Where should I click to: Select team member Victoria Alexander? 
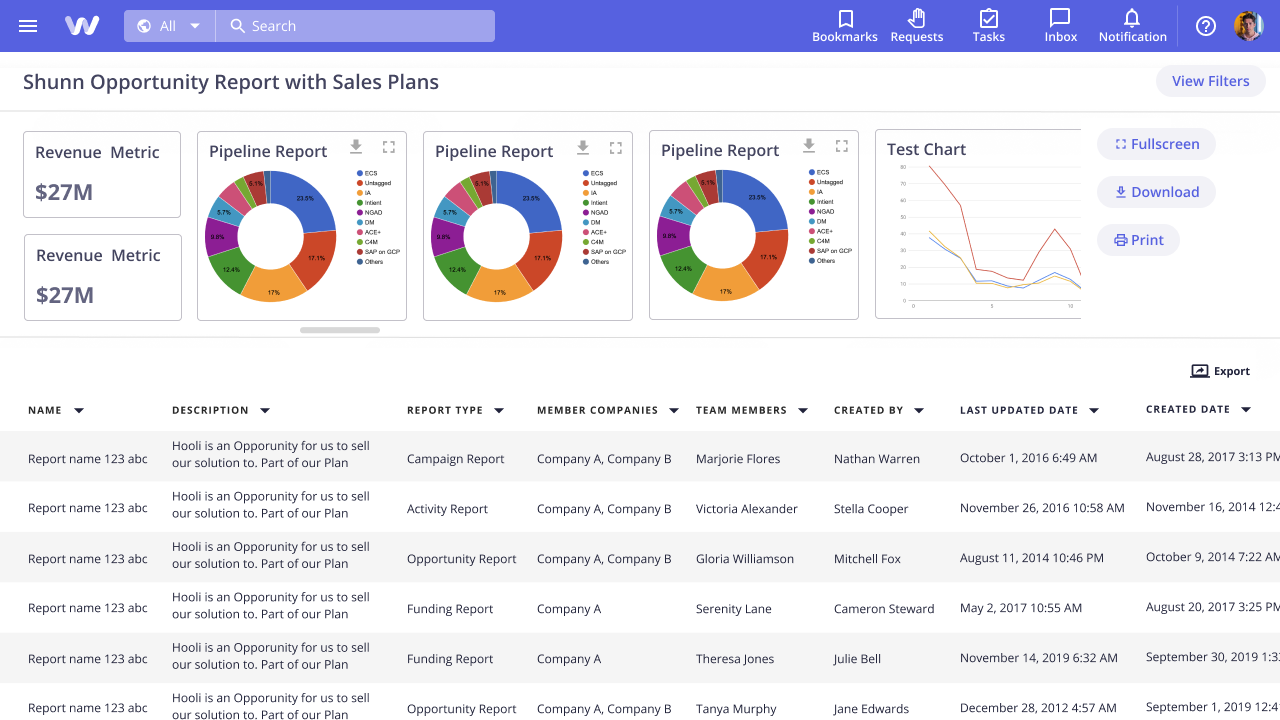pyautogui.click(x=747, y=509)
